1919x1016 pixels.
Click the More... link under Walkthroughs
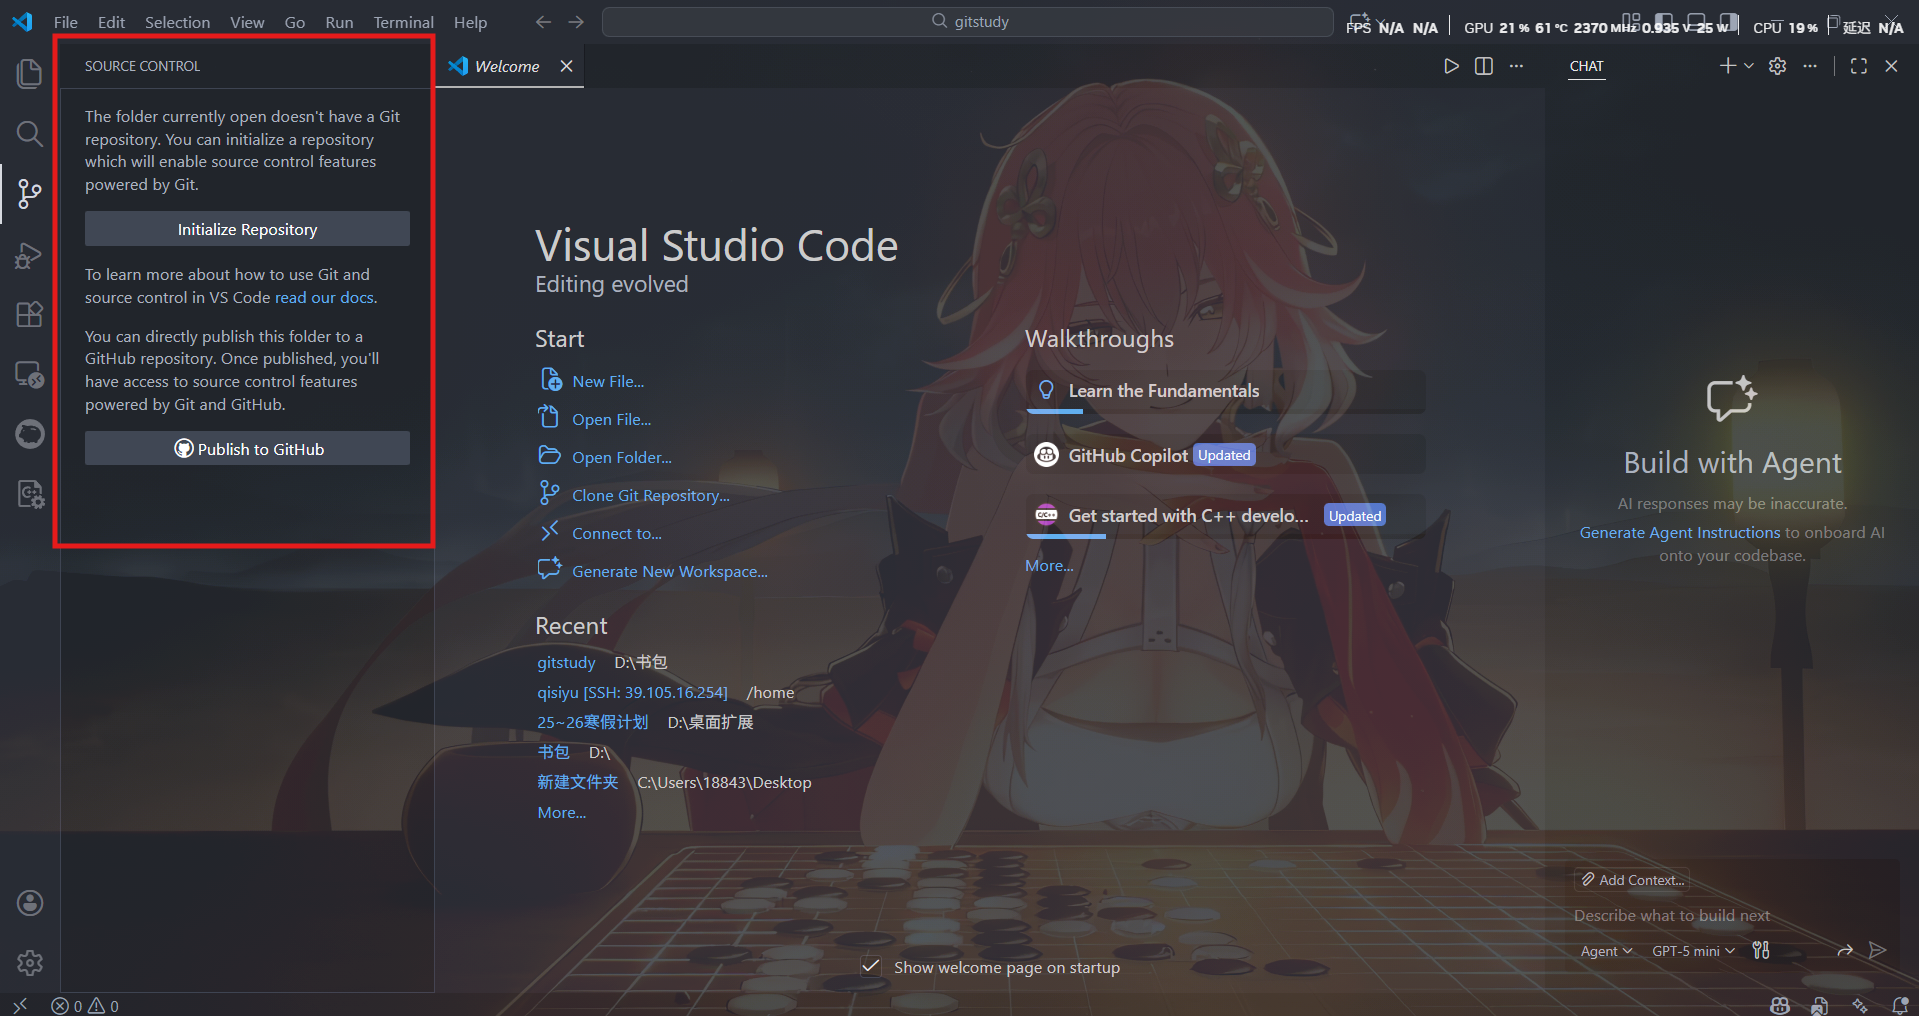pyautogui.click(x=1049, y=566)
